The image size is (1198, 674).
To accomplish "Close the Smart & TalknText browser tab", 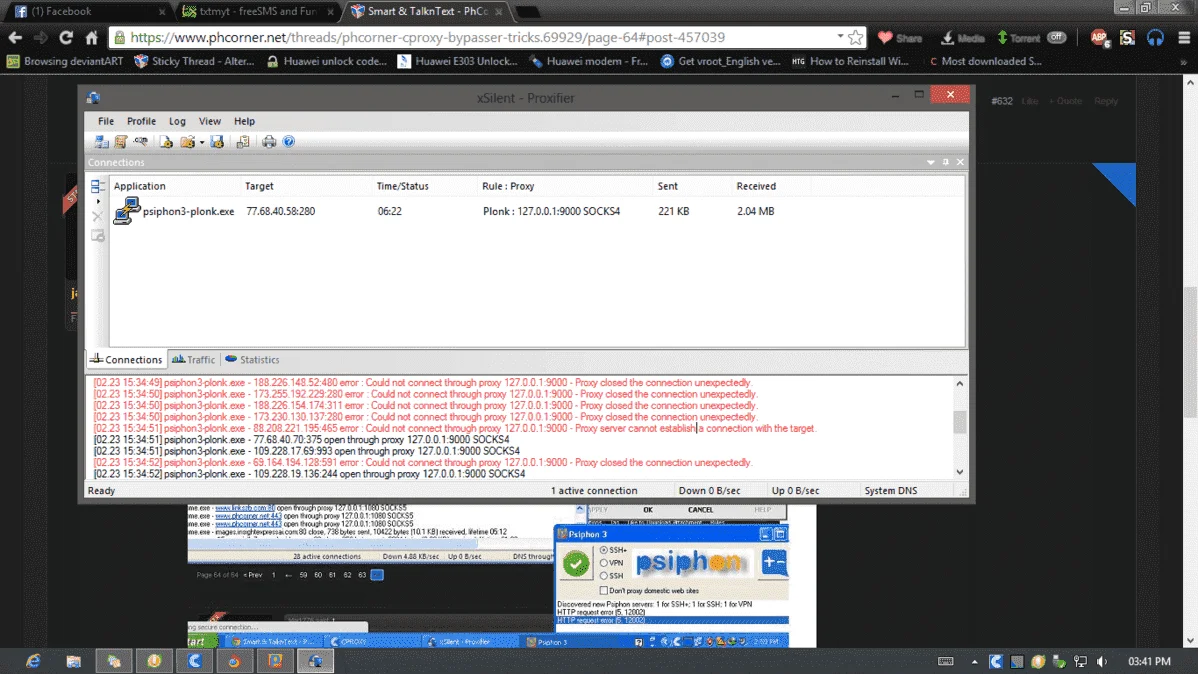I will pos(498,11).
